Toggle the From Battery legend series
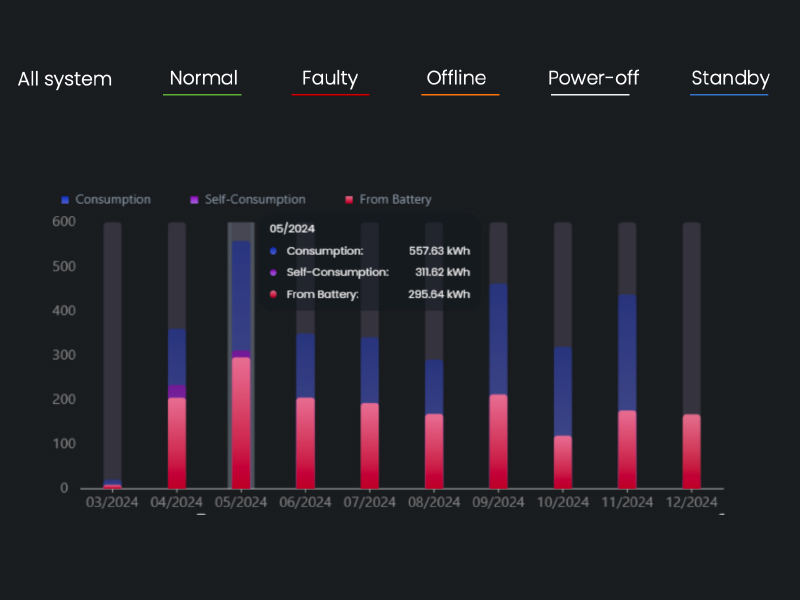Viewport: 800px width, 600px height. tap(395, 200)
